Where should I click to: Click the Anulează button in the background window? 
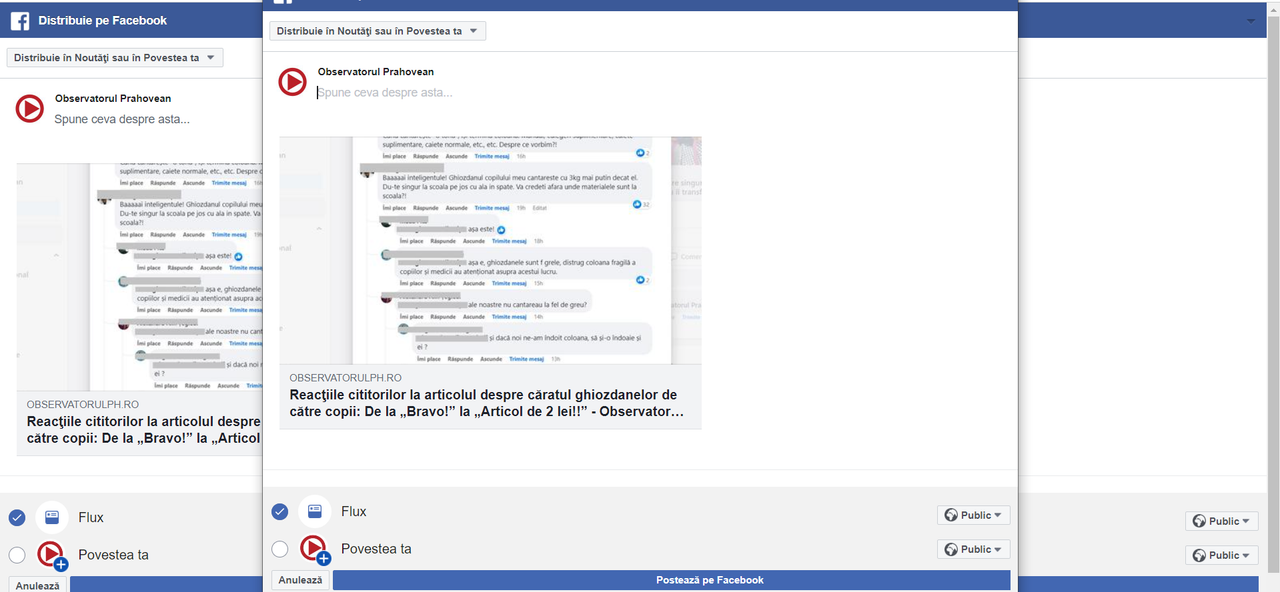coord(37,585)
